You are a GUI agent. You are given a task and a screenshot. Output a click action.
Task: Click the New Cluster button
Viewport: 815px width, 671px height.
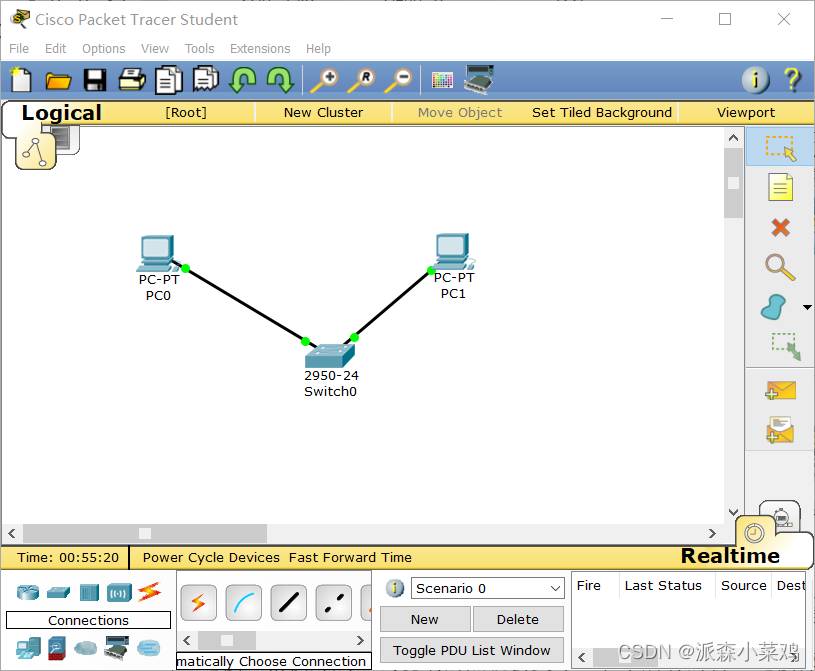click(x=323, y=112)
